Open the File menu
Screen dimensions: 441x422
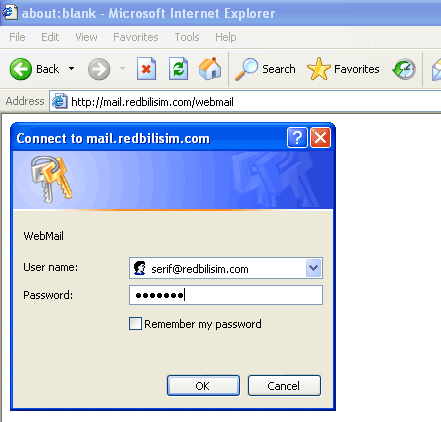pyautogui.click(x=17, y=37)
